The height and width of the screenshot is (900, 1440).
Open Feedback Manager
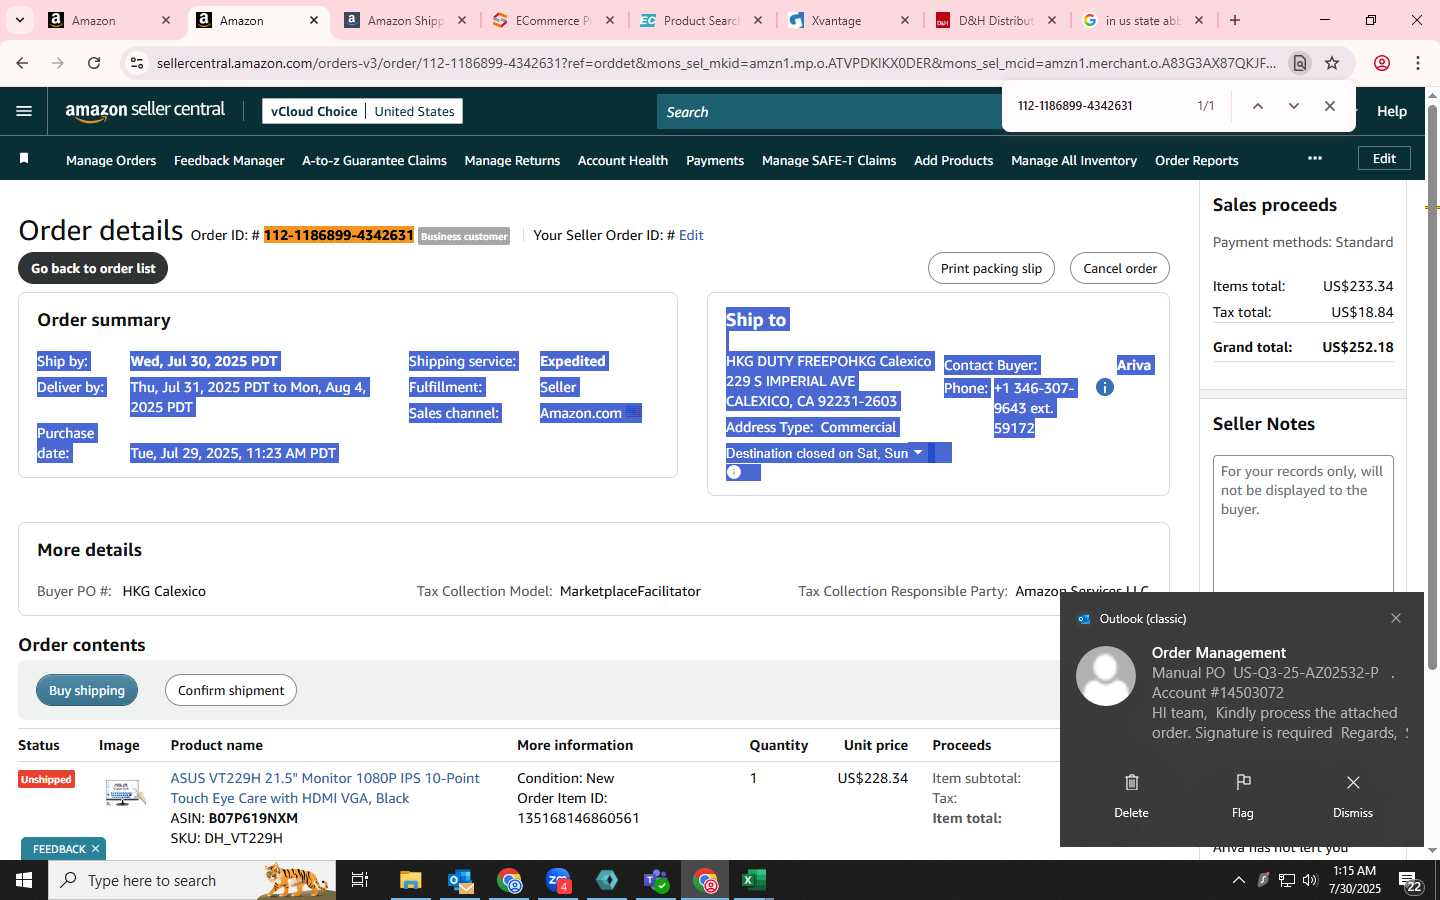229,160
